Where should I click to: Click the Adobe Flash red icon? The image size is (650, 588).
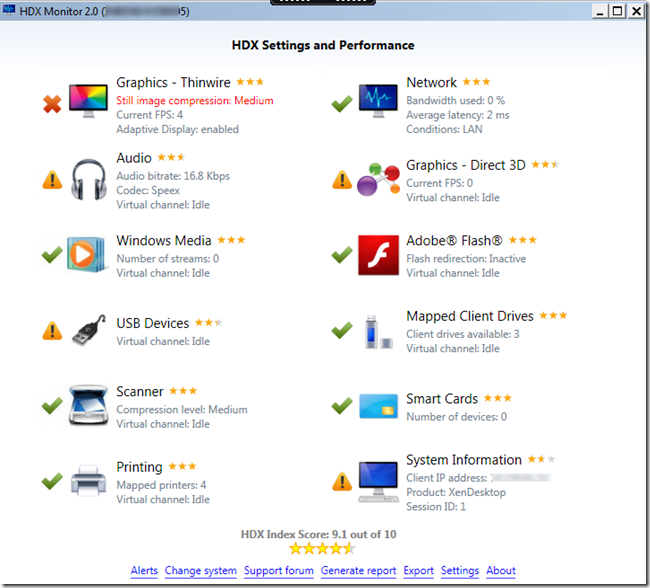(x=378, y=255)
